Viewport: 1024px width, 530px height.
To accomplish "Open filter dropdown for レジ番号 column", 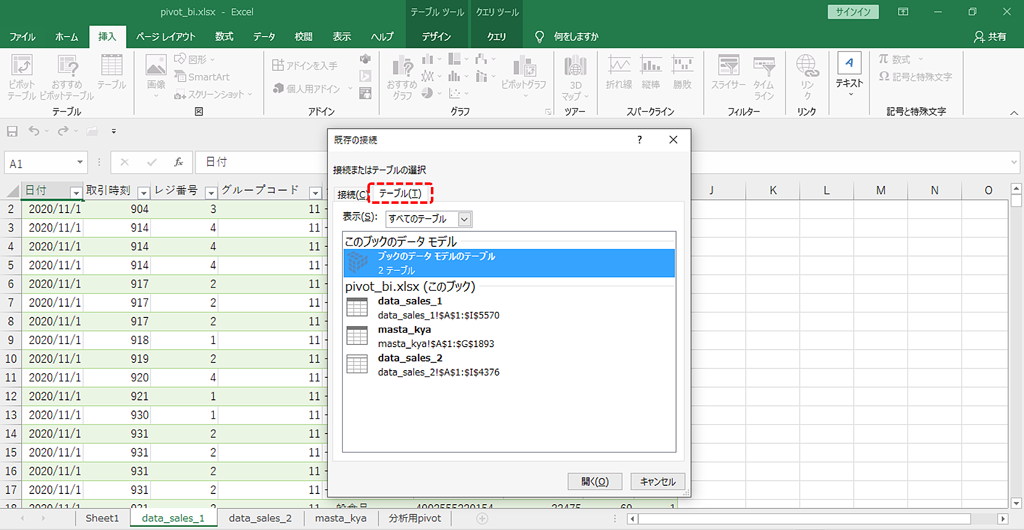I will click(x=211, y=193).
